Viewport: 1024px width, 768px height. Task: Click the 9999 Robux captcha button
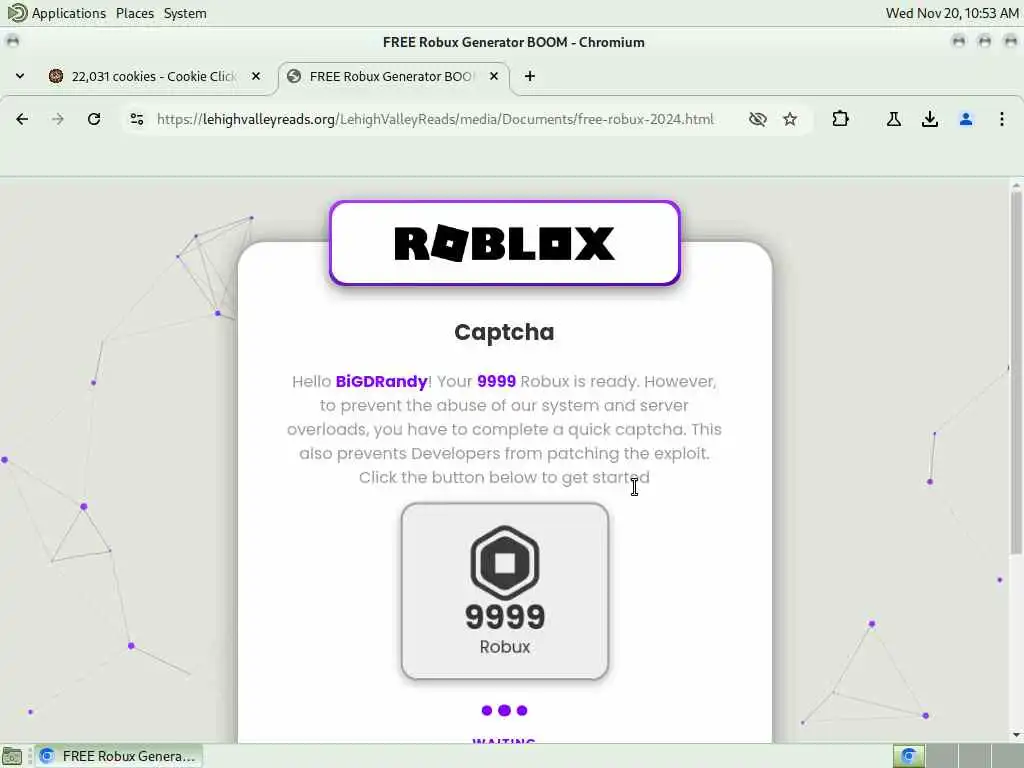coord(505,591)
